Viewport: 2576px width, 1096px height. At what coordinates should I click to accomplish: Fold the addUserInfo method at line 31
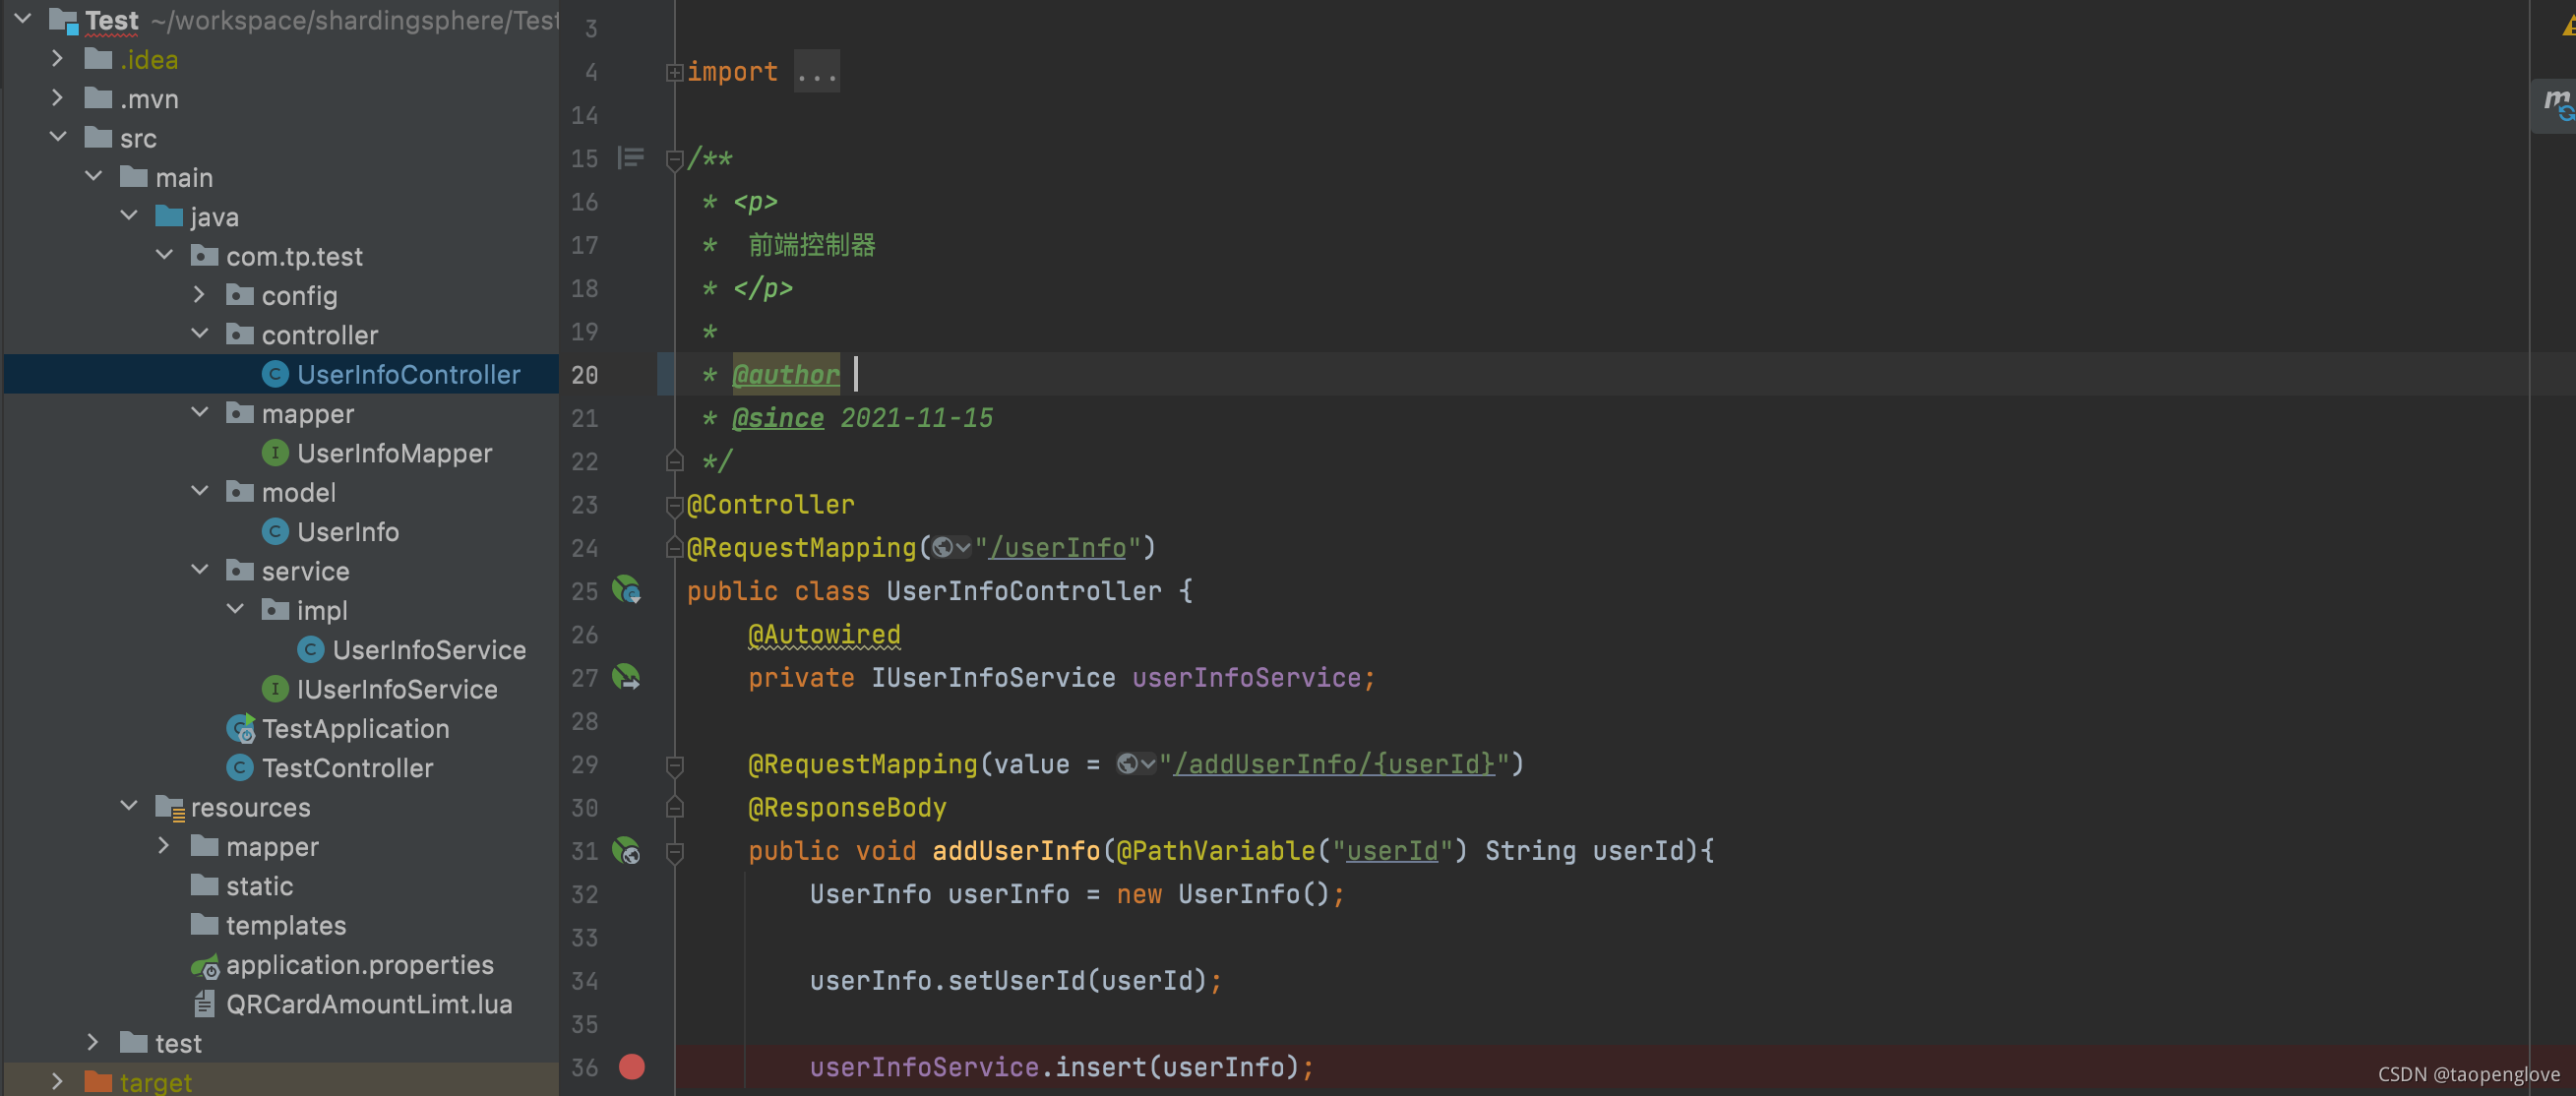tap(675, 852)
